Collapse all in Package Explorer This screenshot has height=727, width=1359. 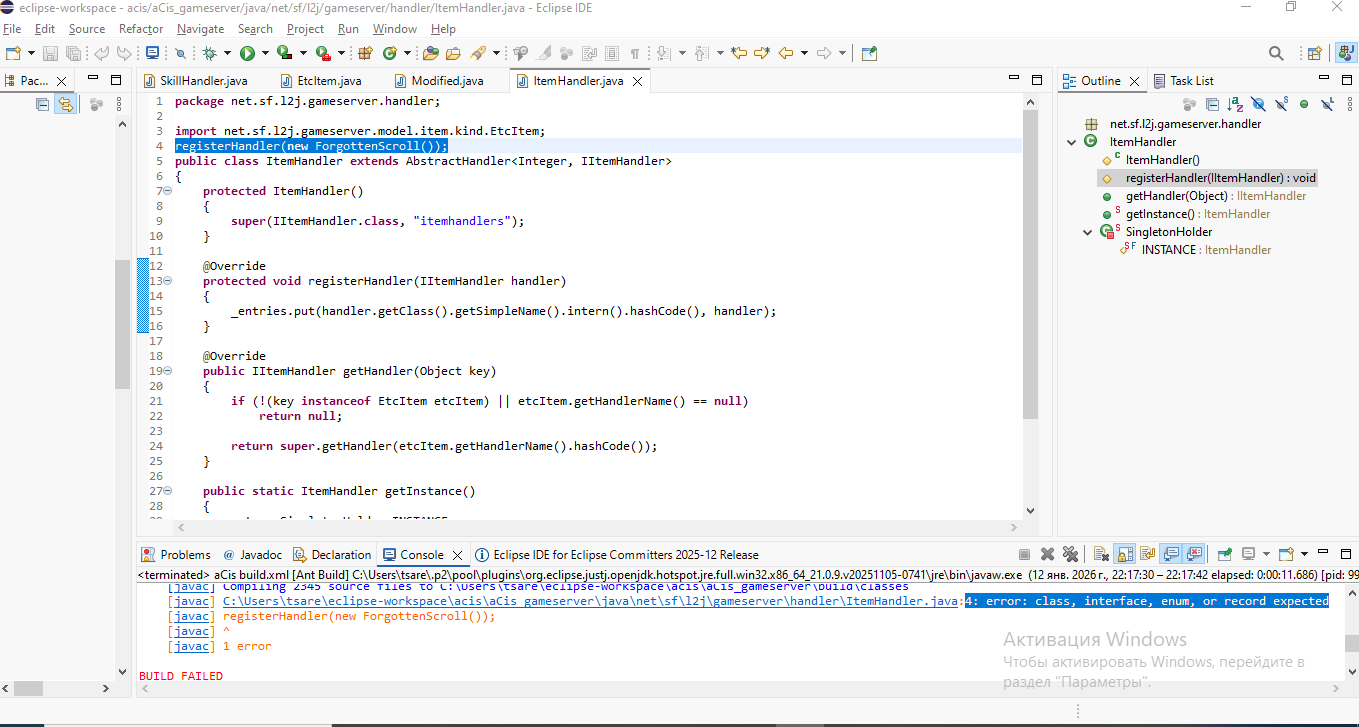[x=43, y=103]
